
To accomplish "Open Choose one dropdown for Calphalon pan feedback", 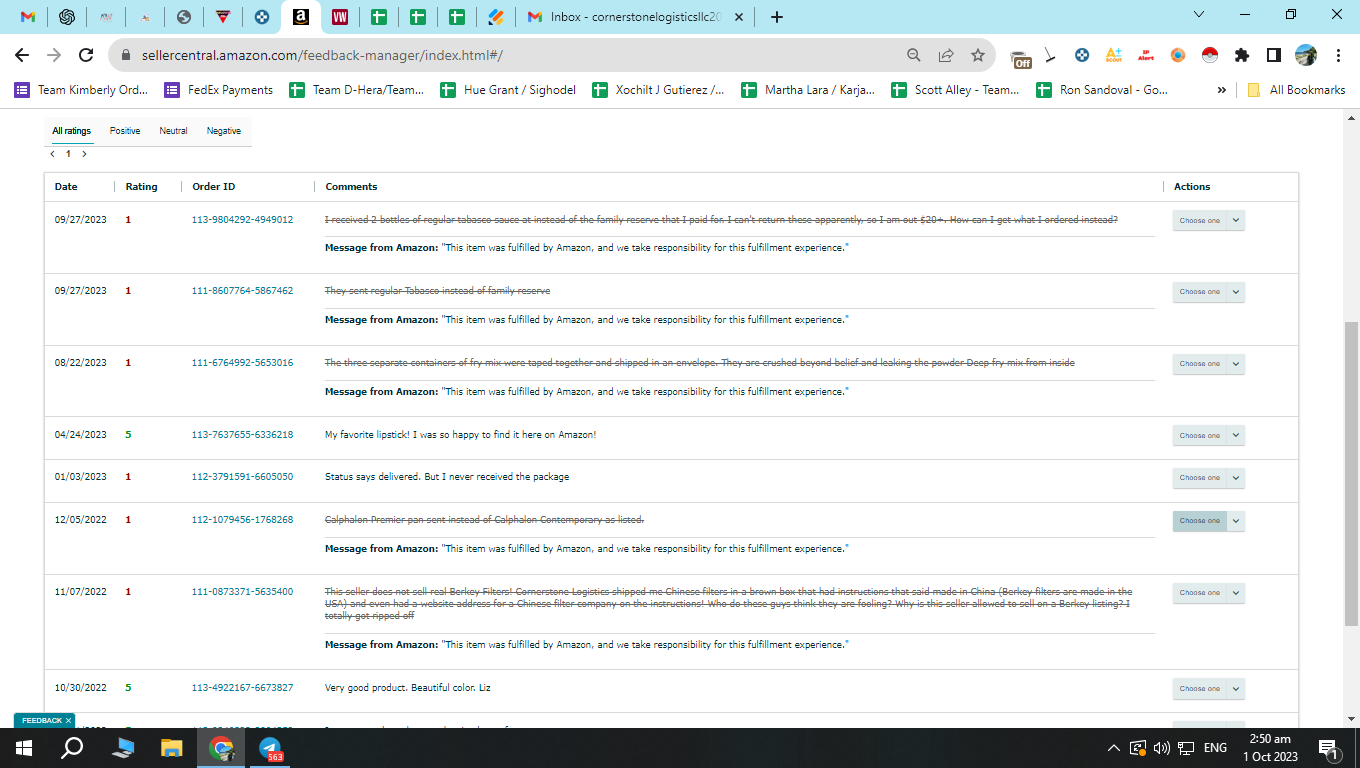I will (1208, 521).
